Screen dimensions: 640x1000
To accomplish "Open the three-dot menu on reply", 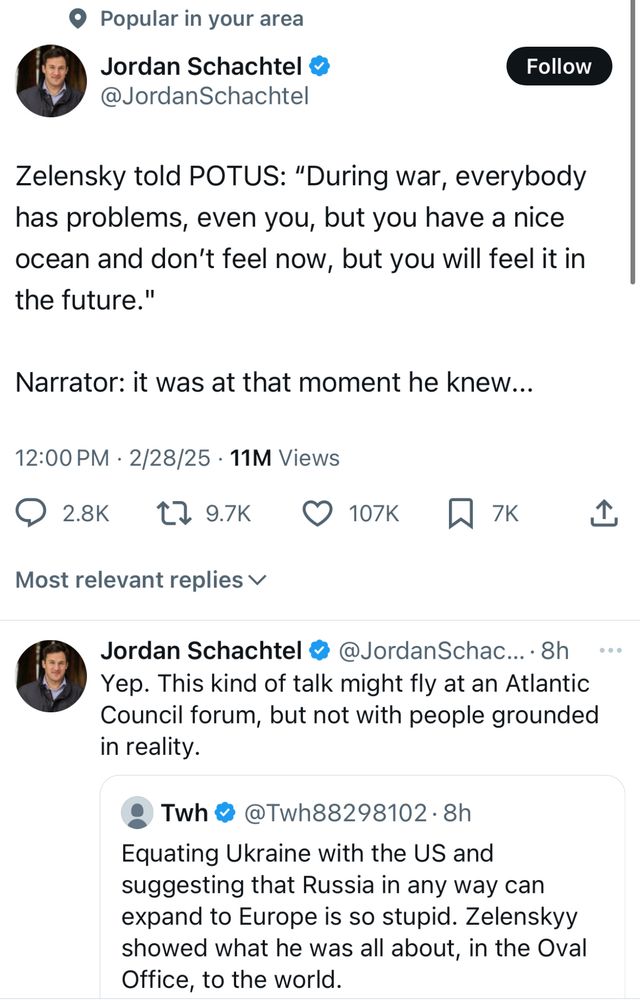I will pos(609,651).
